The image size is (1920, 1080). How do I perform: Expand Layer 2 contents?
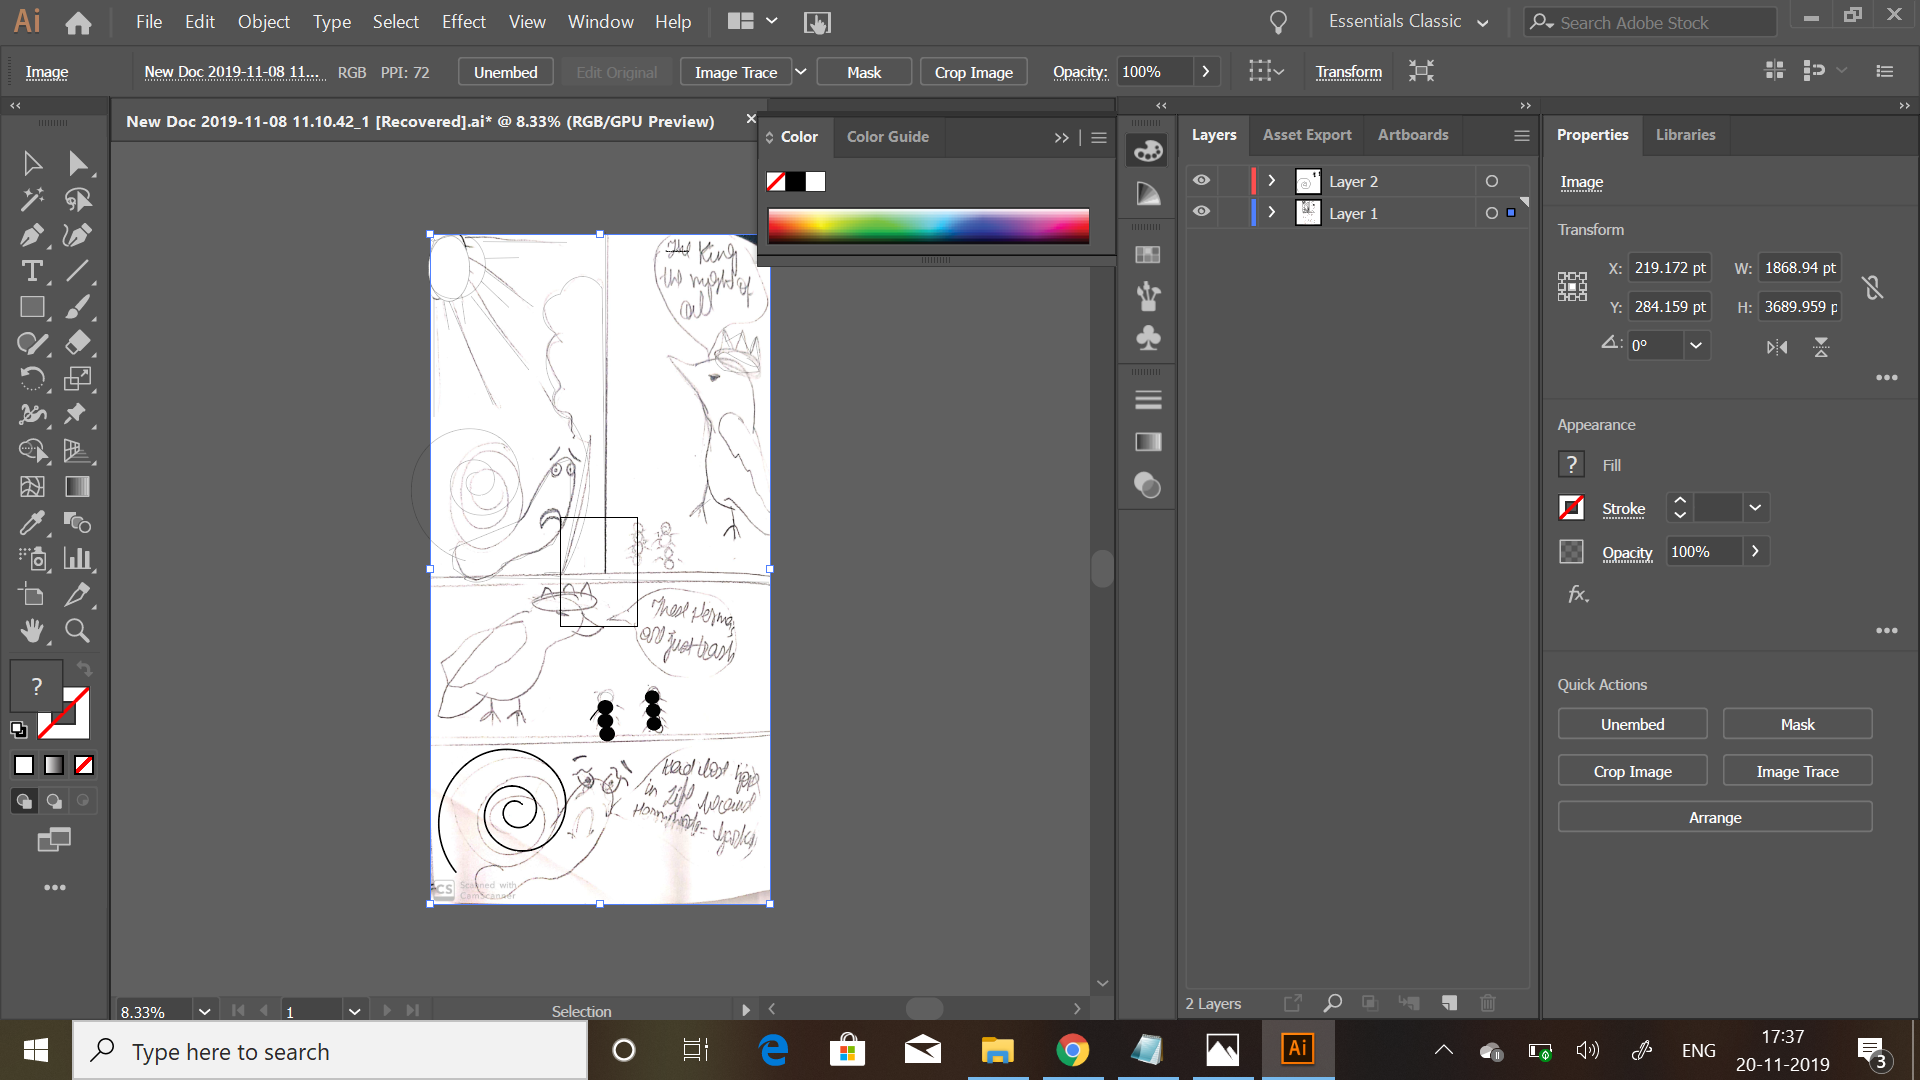pos(1272,181)
